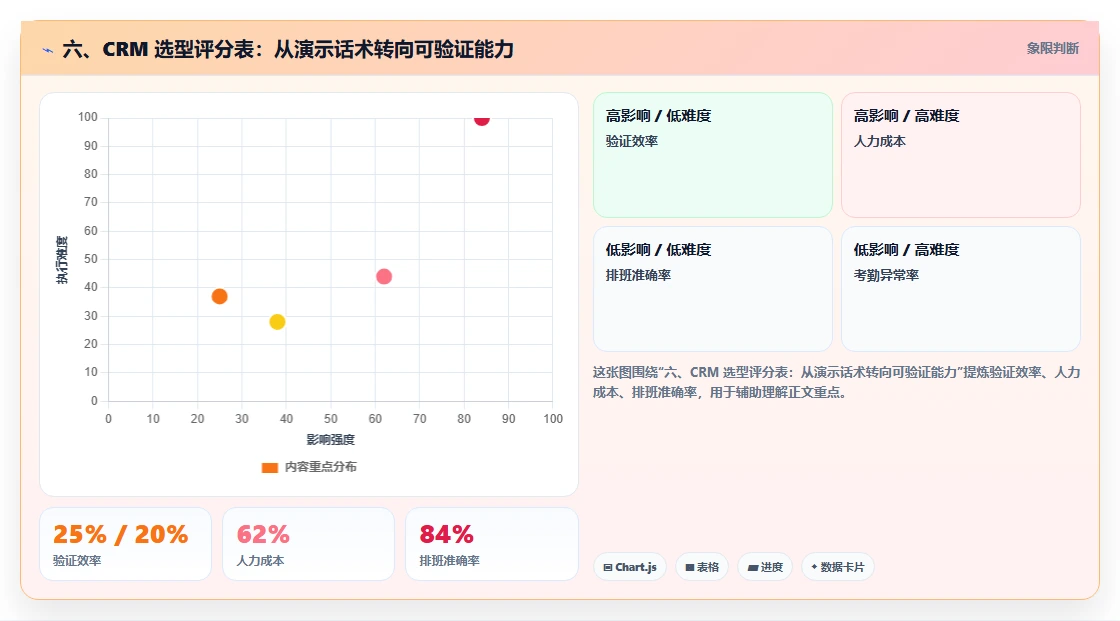Screen dimensions: 1120x621
Task: Click the lightning icon beside the title
Action: pyautogui.click(x=48, y=50)
